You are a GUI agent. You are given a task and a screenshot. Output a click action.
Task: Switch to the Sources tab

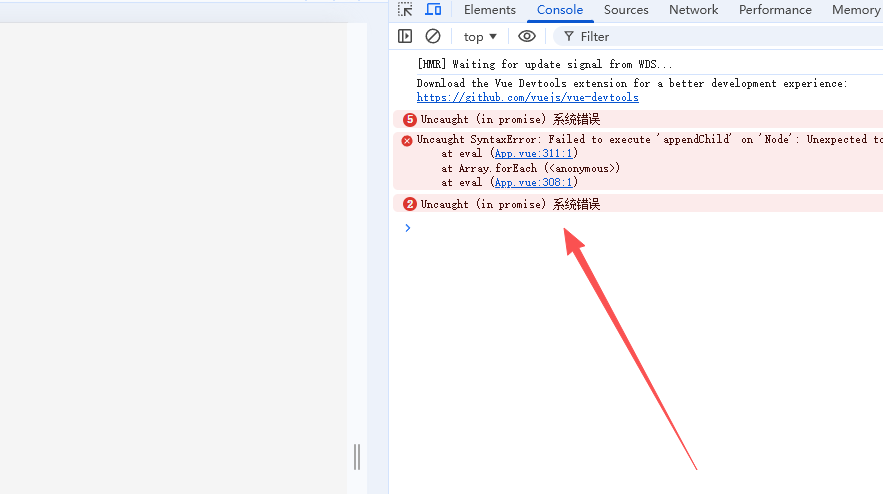[x=626, y=10]
